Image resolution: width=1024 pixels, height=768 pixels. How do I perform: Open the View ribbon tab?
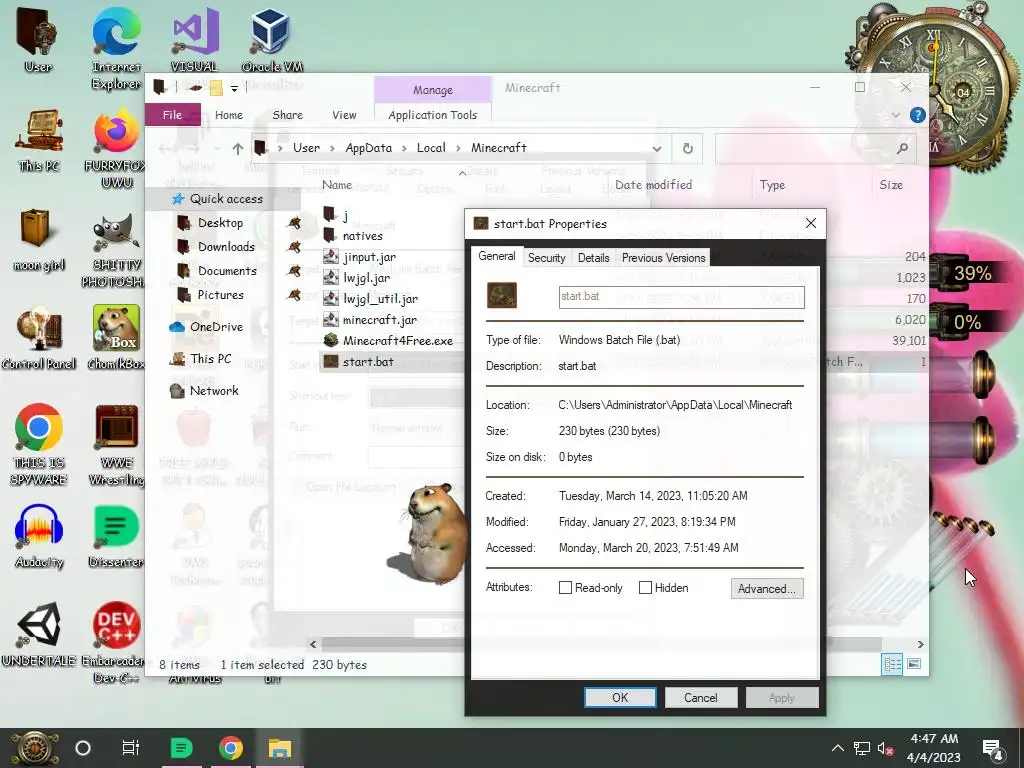point(344,115)
